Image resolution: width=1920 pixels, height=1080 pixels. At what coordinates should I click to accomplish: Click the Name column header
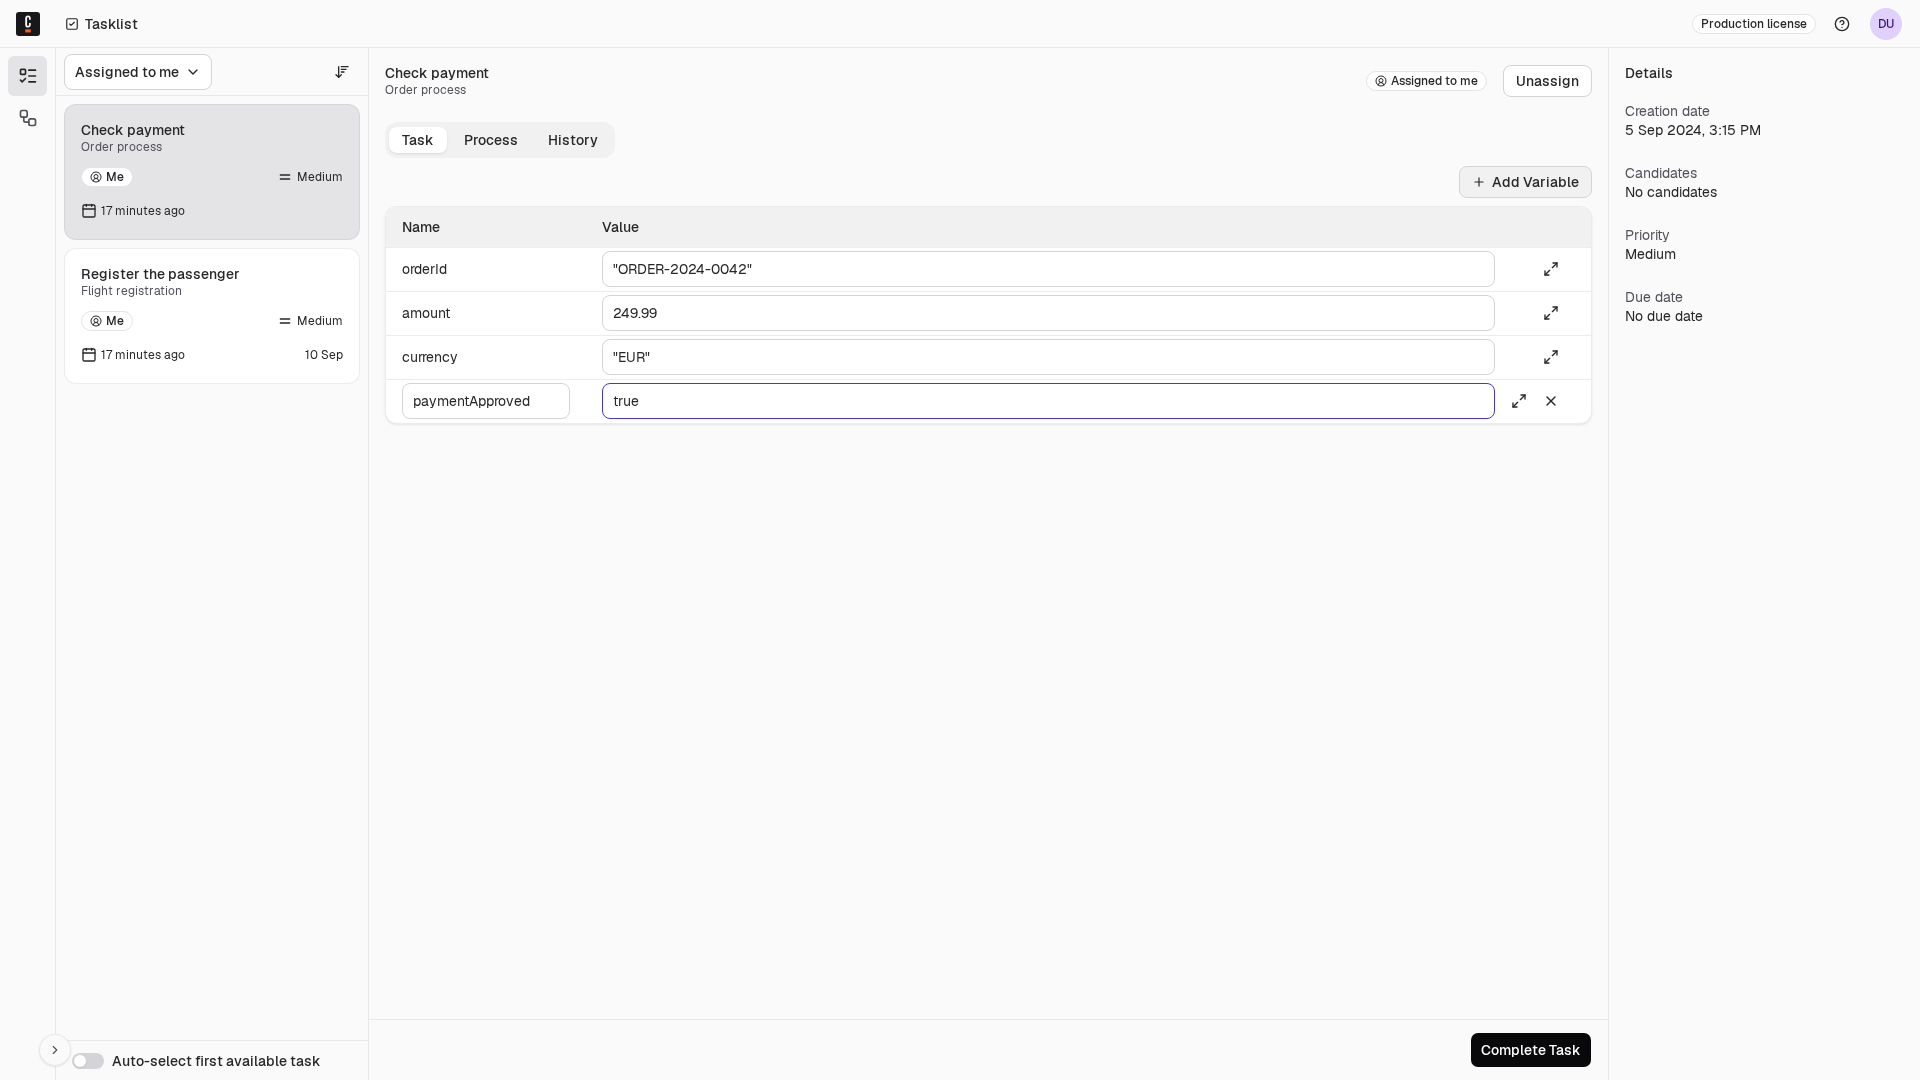[421, 227]
